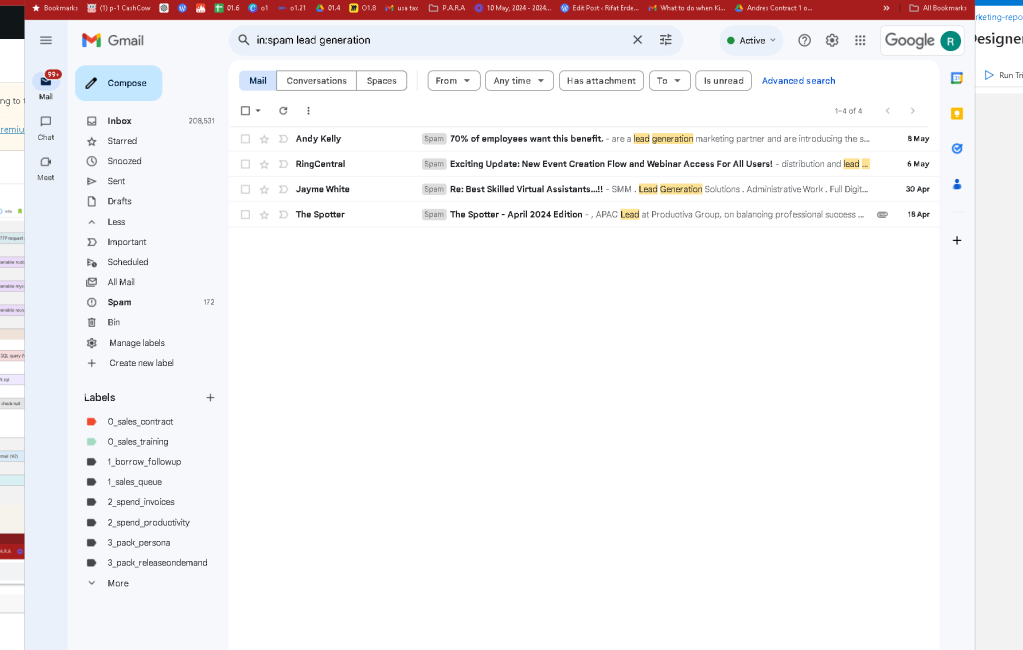Screen dimensions: 1023x650
Task: Expand More labels in the sidebar
Action: [x=117, y=583]
